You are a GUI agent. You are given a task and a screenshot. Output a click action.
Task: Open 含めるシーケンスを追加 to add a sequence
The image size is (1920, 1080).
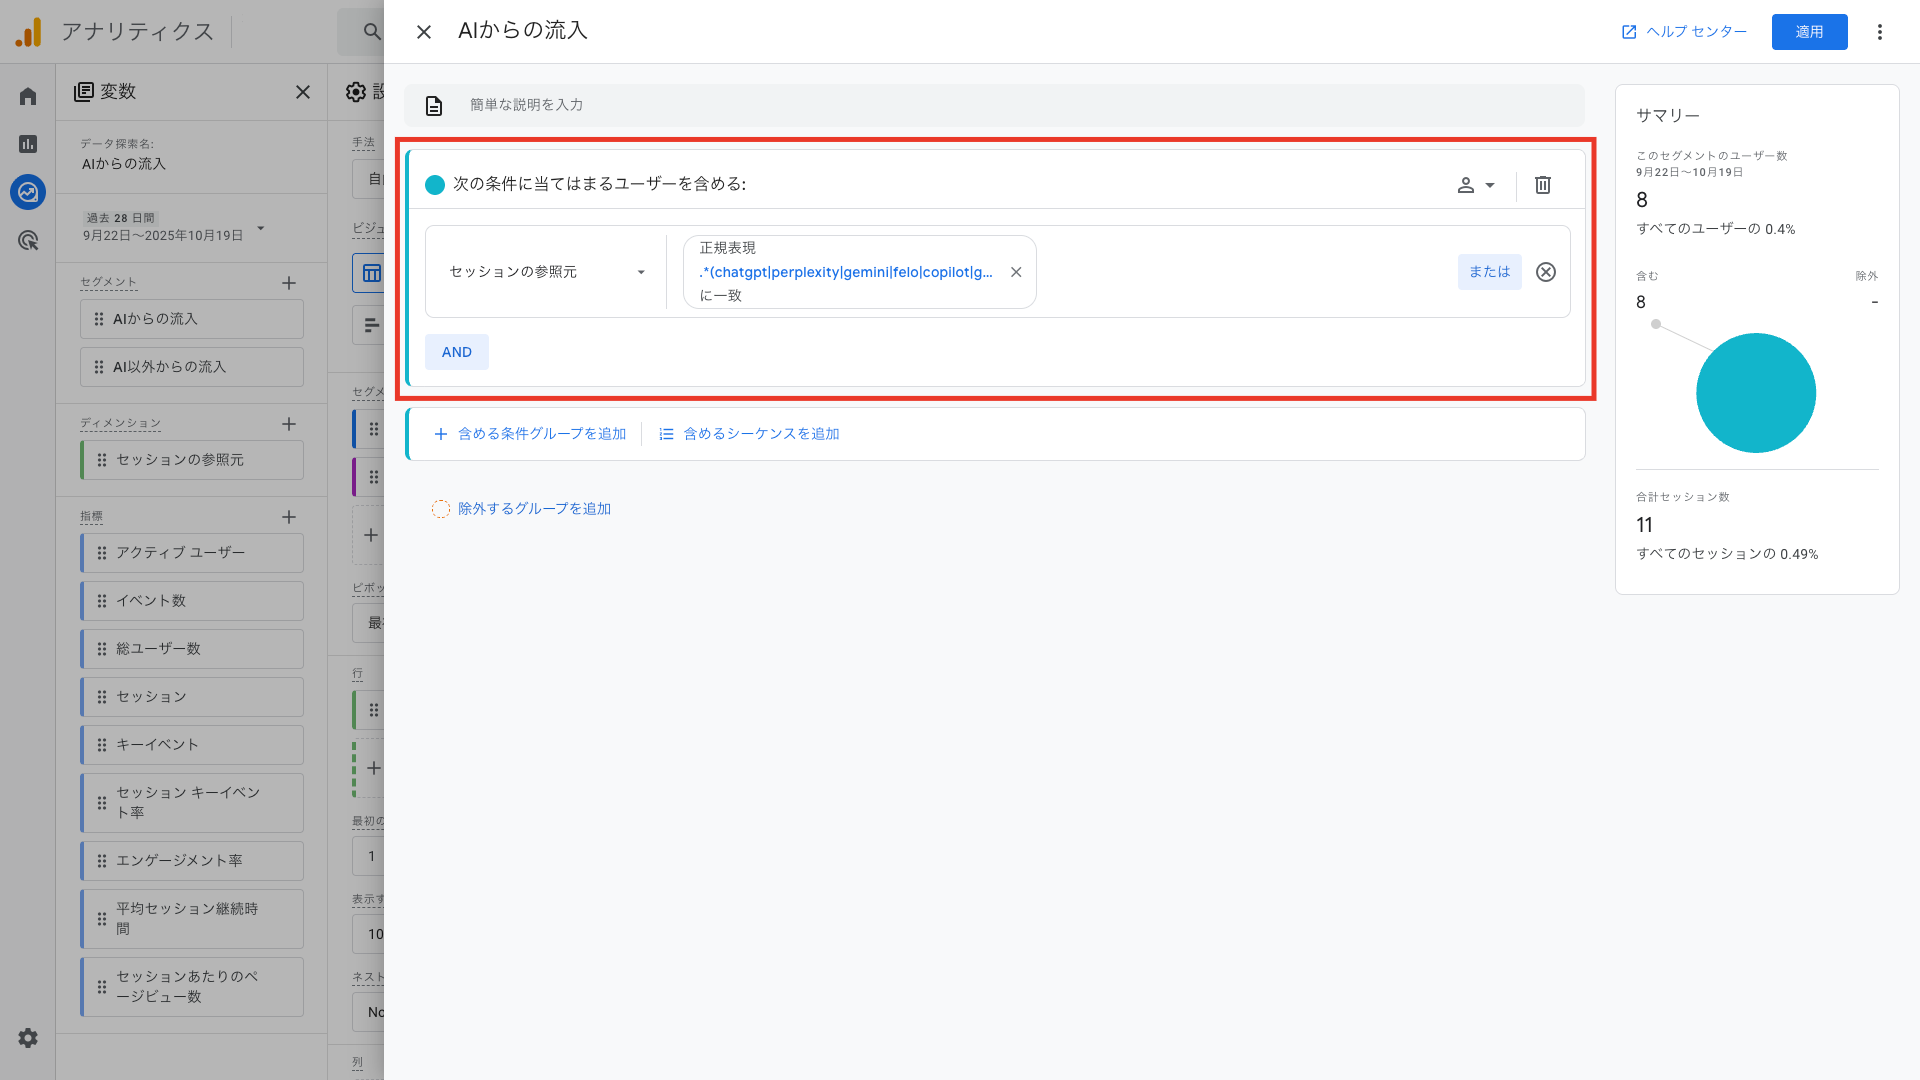749,433
